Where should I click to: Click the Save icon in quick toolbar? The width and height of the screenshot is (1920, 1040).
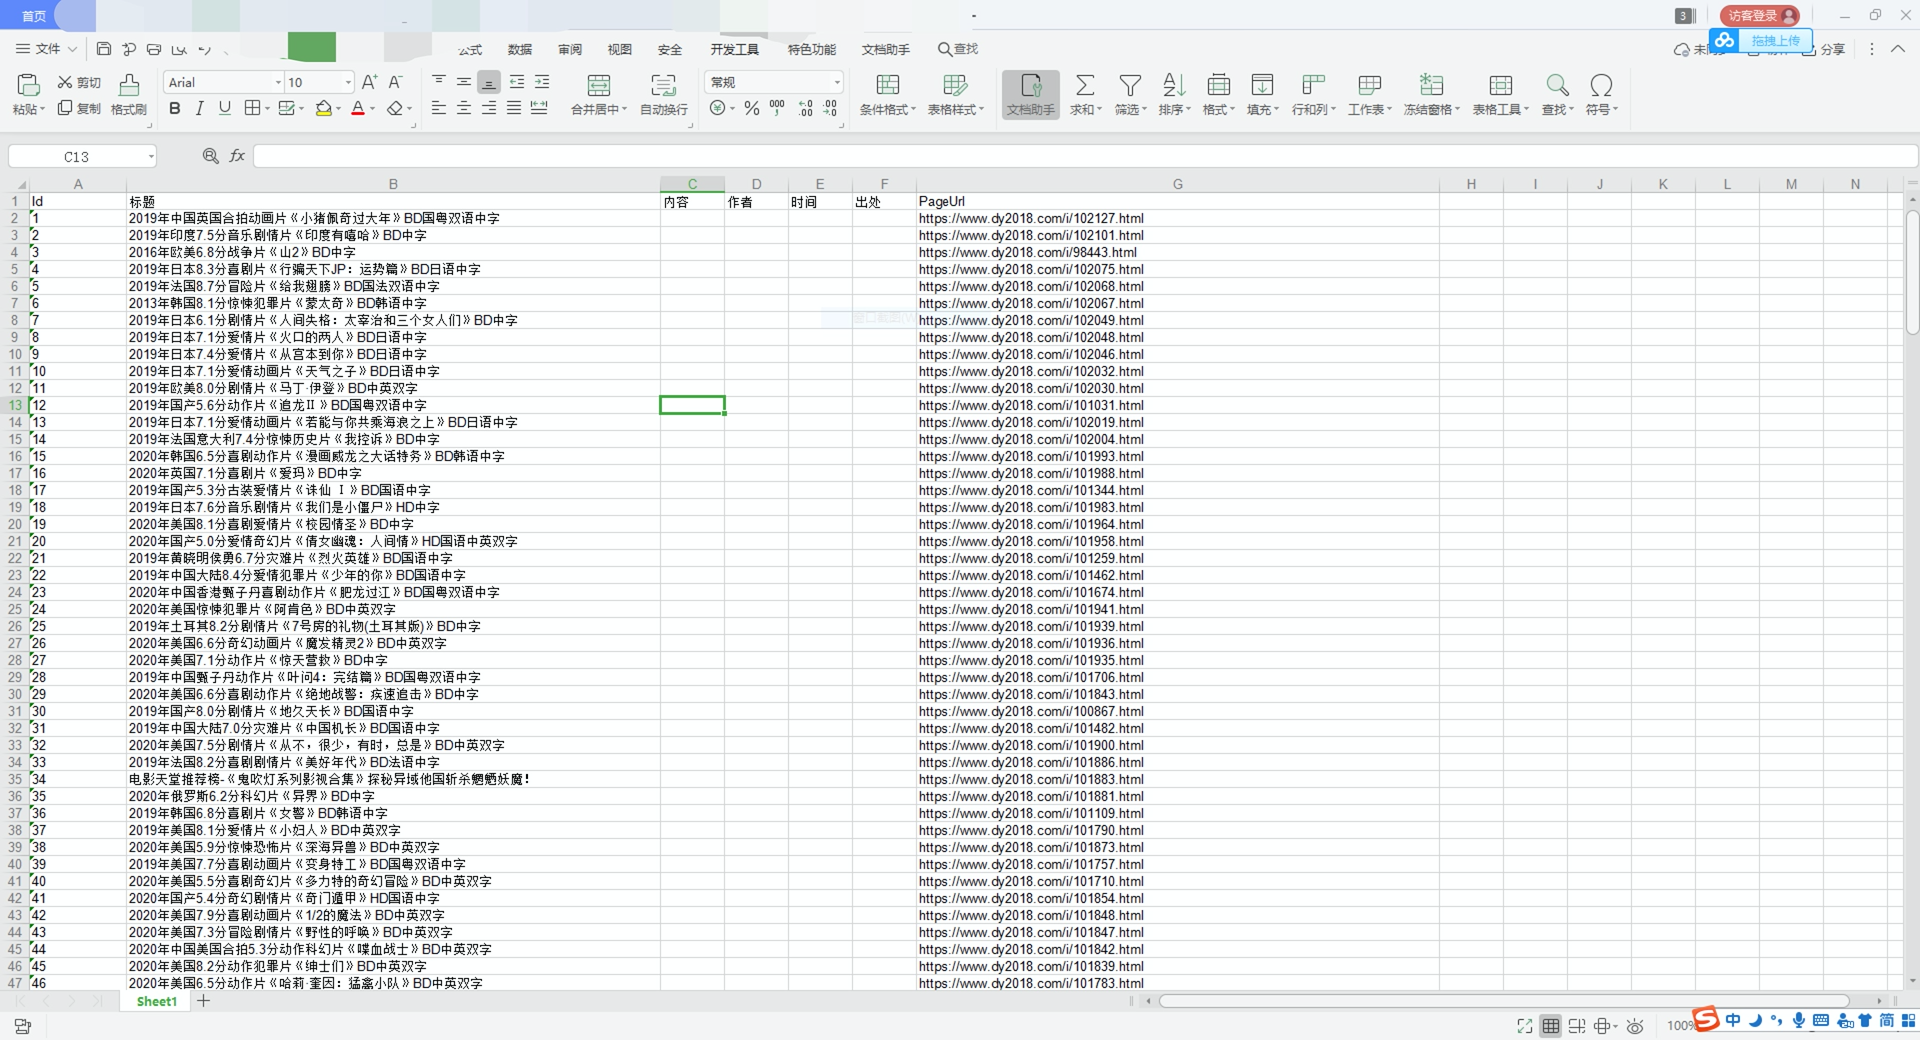pos(104,49)
